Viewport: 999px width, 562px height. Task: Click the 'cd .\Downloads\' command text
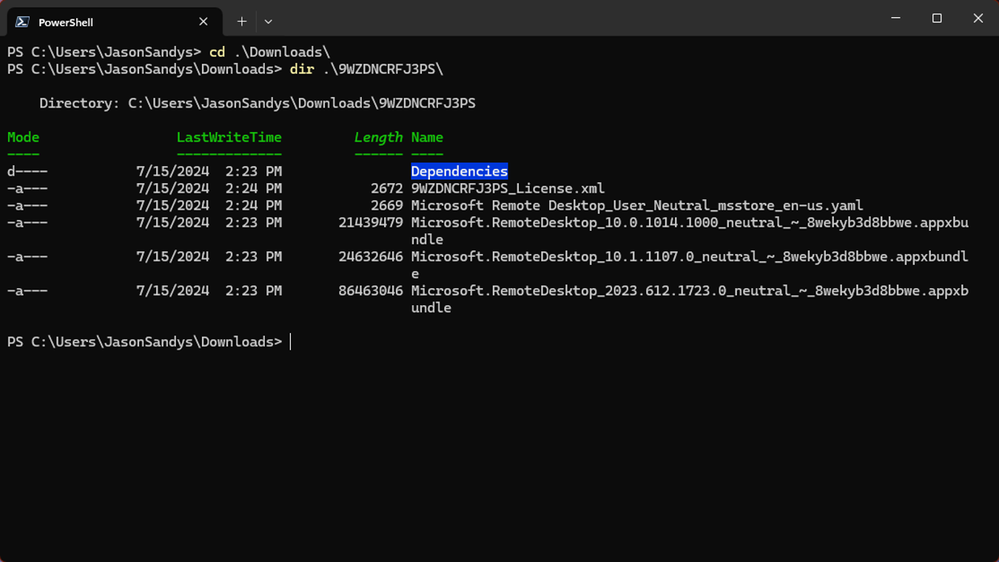click(270, 52)
